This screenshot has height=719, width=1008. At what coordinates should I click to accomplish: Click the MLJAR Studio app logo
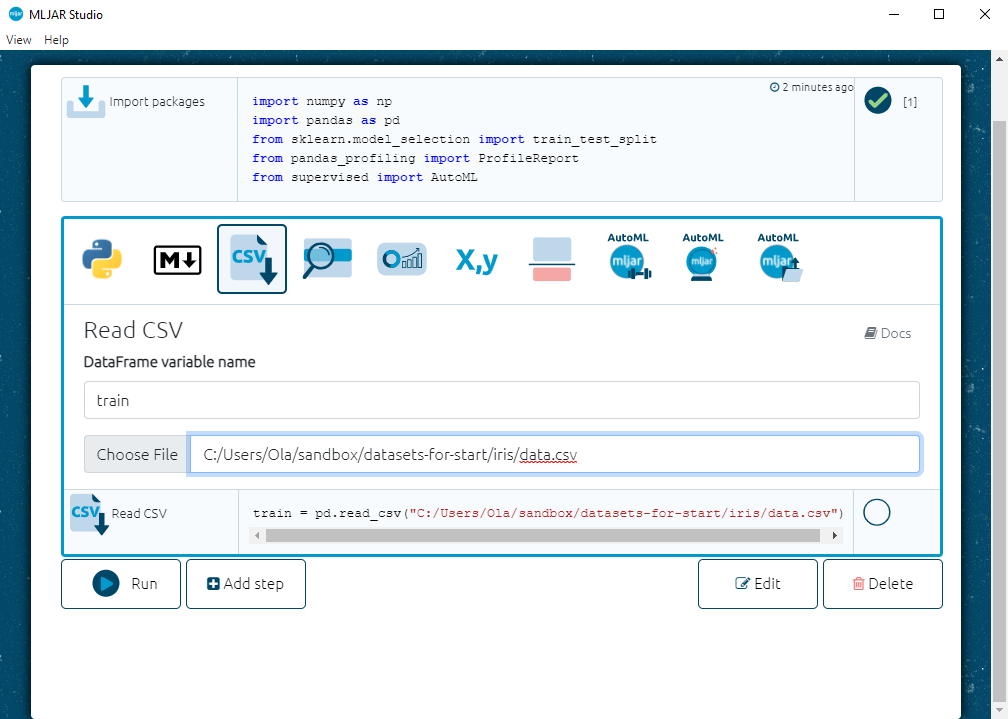point(15,14)
